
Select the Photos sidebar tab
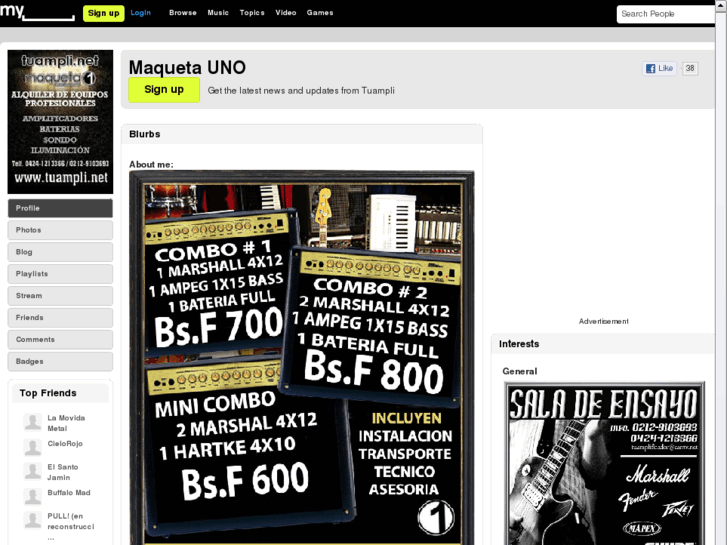60,230
